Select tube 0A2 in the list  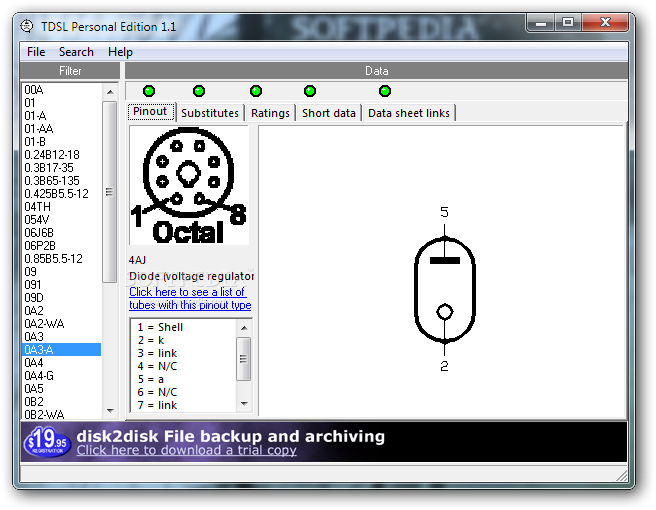pyautogui.click(x=62, y=310)
